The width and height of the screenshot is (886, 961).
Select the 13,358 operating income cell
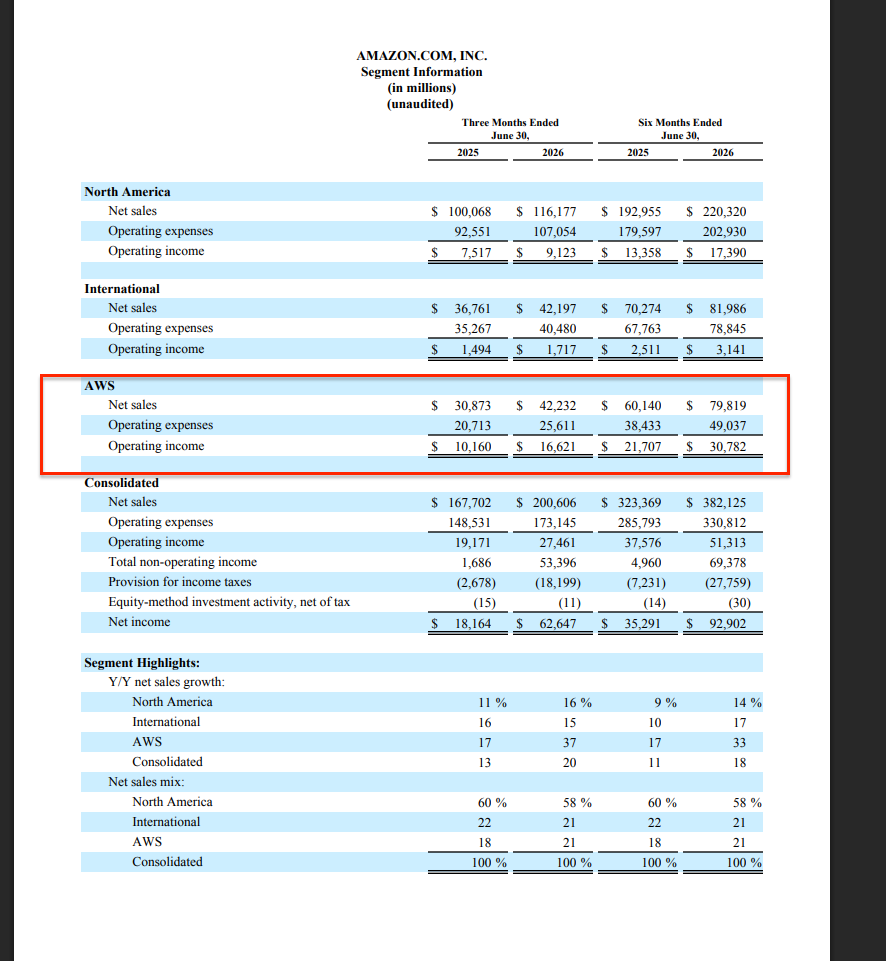point(643,253)
